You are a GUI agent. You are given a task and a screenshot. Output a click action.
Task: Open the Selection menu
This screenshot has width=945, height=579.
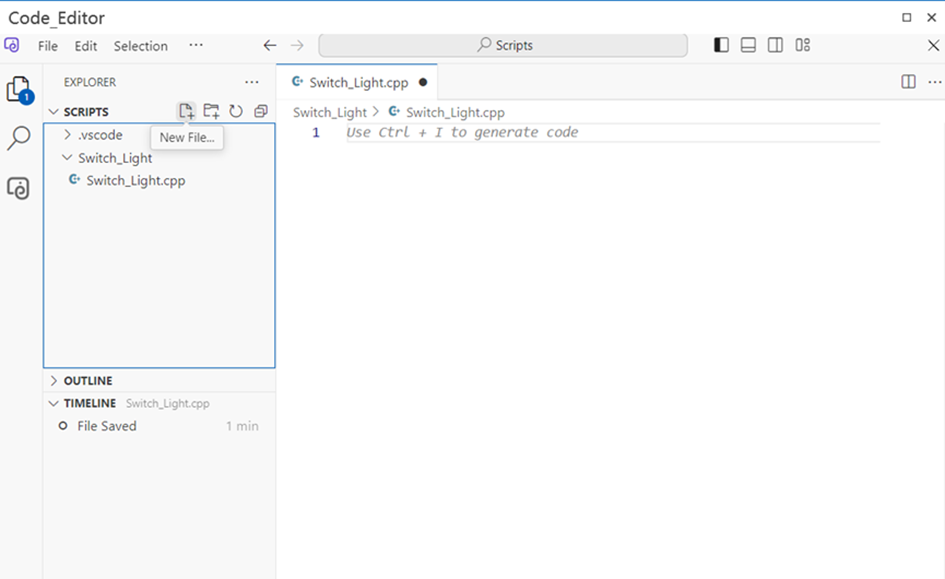pos(140,46)
